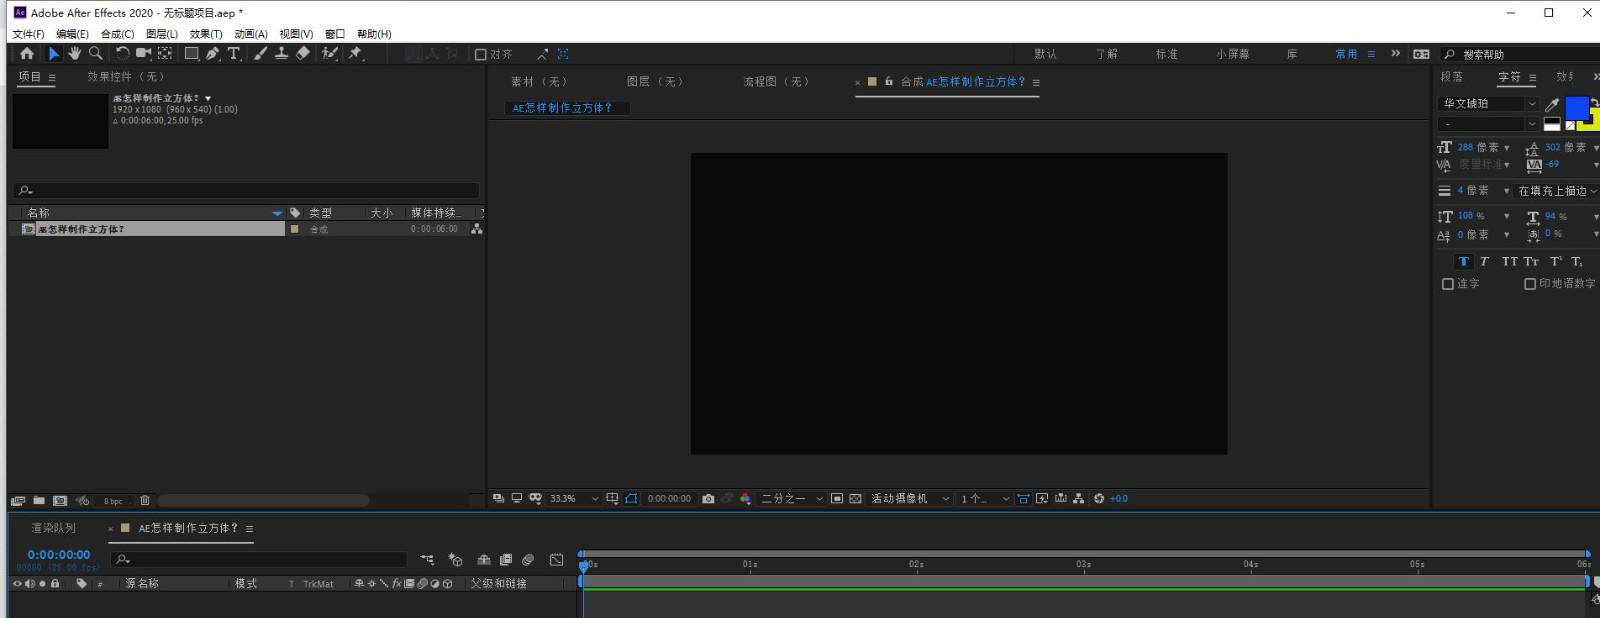The width and height of the screenshot is (1600, 618).
Task: Toggle all caps TT button
Action: click(1510, 261)
